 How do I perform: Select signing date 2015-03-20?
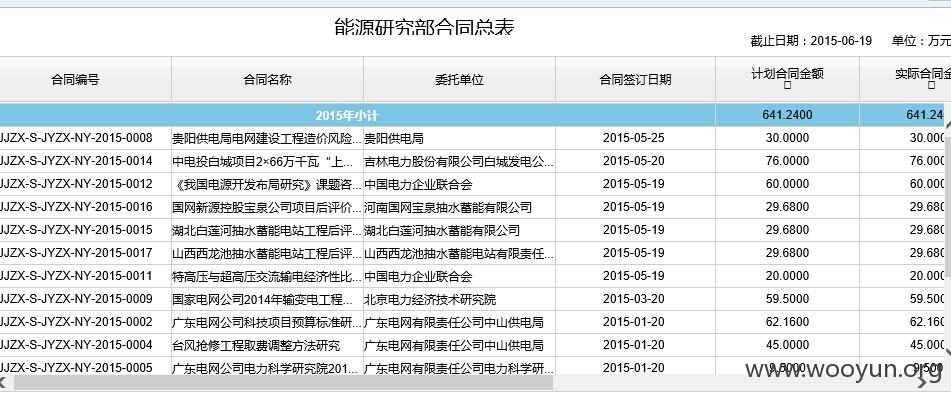click(x=634, y=300)
